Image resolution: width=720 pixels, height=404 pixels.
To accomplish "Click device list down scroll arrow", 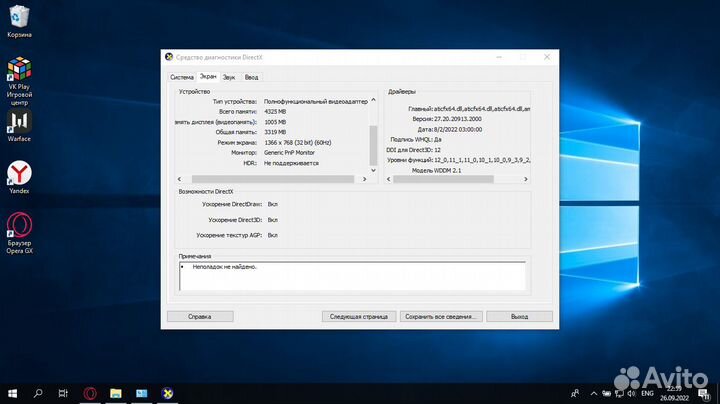I will click(x=373, y=170).
